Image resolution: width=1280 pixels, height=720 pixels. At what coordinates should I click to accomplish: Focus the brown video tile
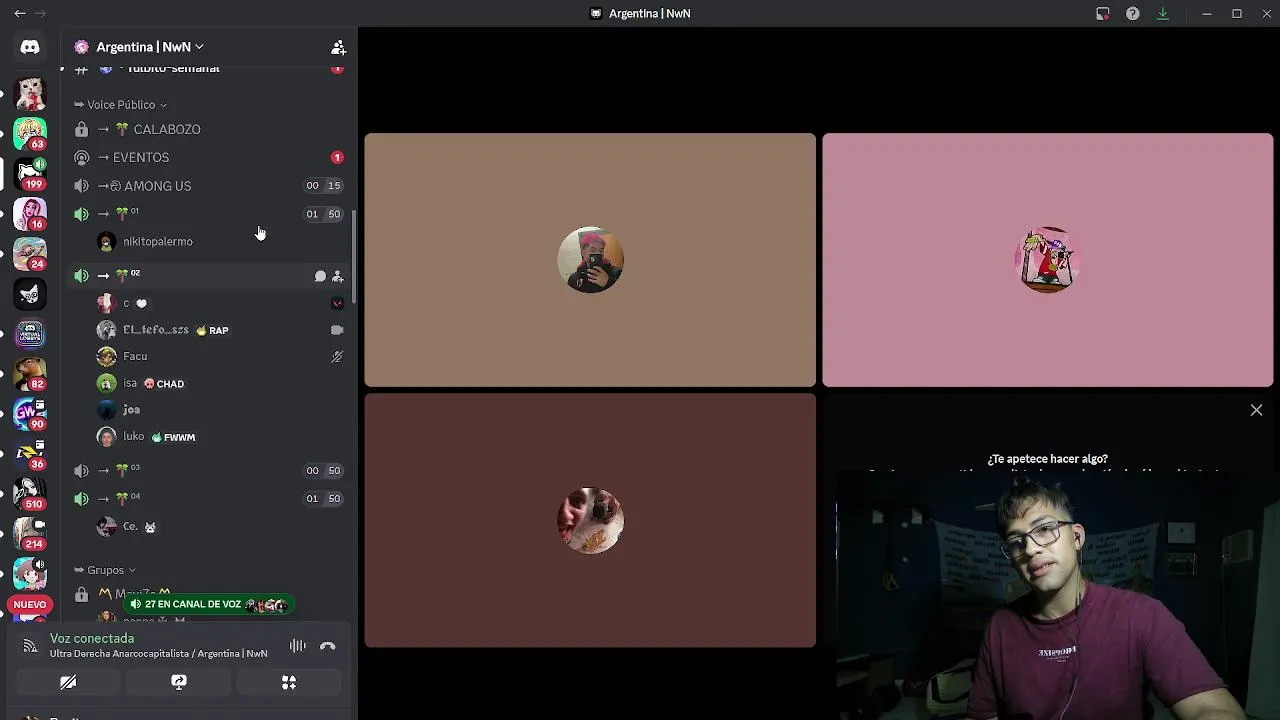[x=590, y=520]
